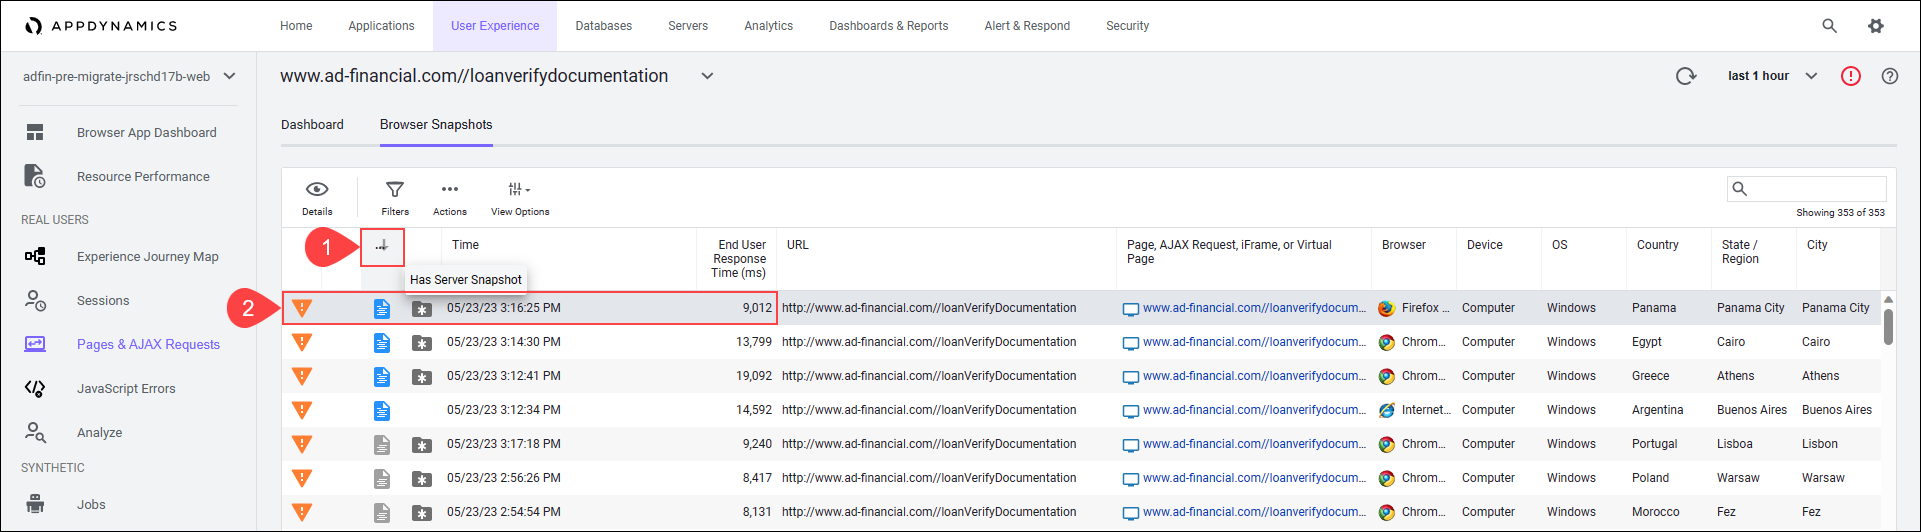Expand the View Options dropdown
This screenshot has height=532, width=1921.
pos(519,196)
